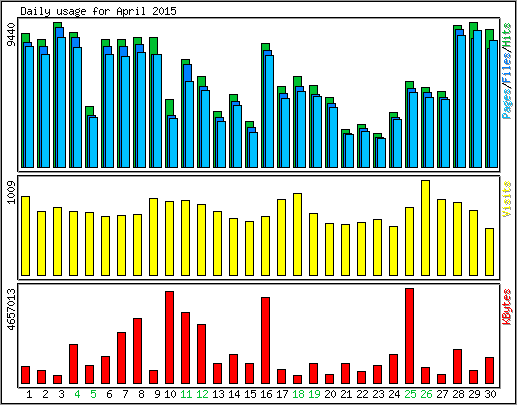Image resolution: width=517 pixels, height=405 pixels.
Task: Click the cyan Pages bar for day 29
Action: click(477, 99)
